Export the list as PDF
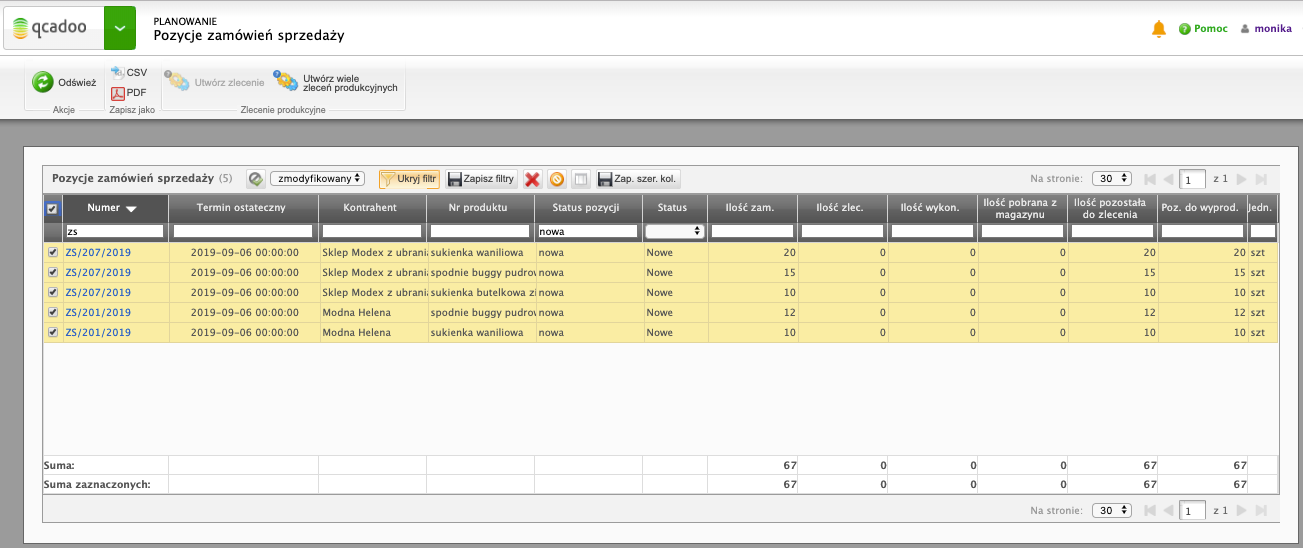 129,93
